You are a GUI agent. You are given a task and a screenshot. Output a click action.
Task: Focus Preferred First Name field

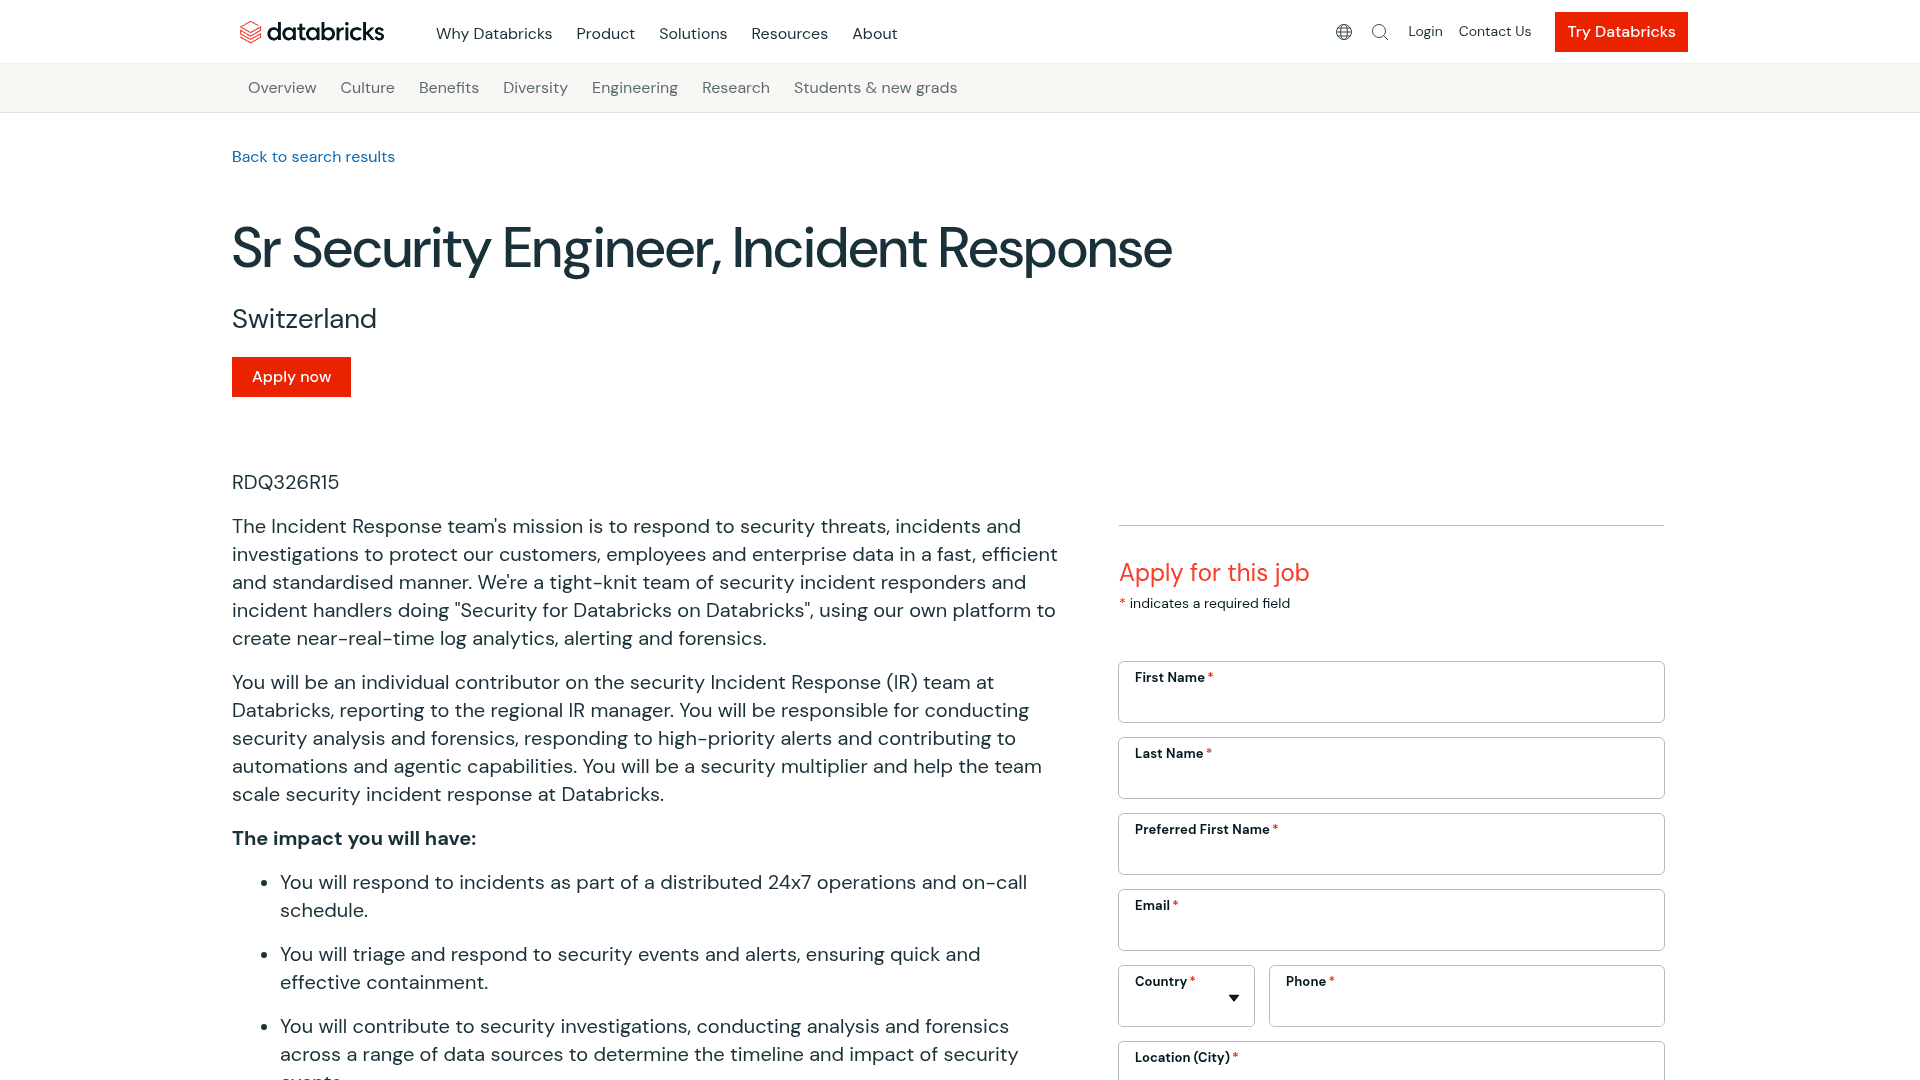1391,844
